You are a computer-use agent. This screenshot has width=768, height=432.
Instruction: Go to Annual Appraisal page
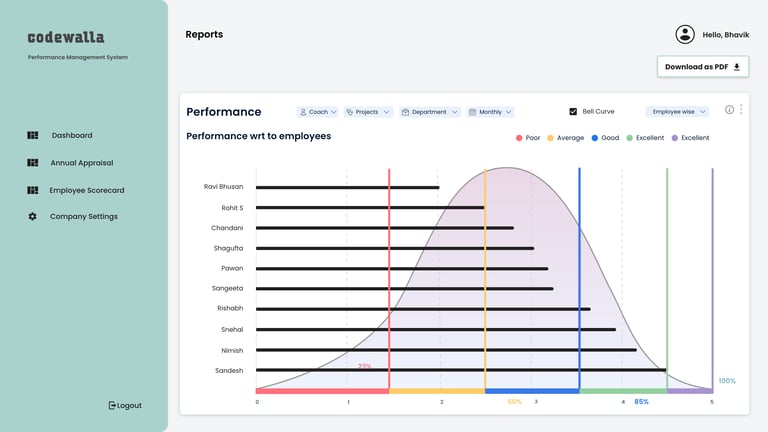point(82,162)
